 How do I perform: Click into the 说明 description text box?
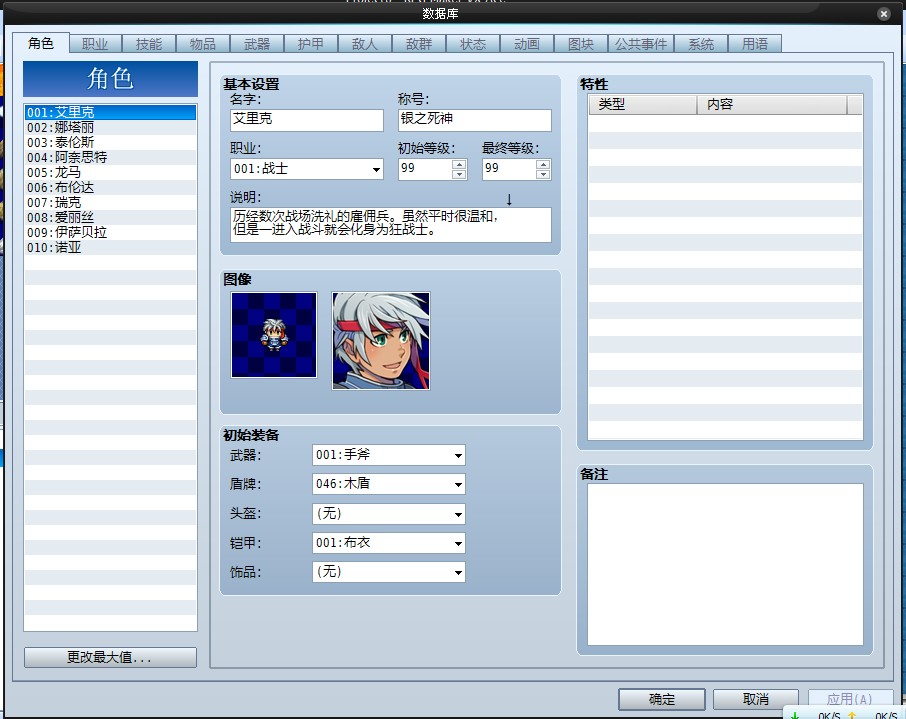[x=391, y=225]
